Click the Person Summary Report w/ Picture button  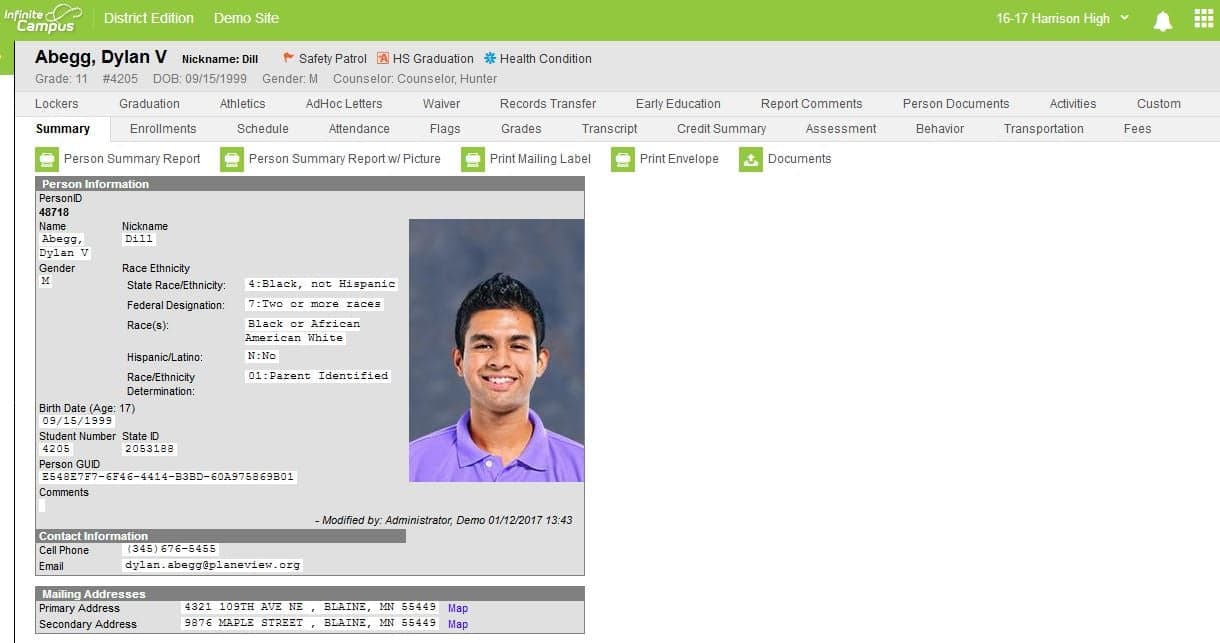(x=331, y=159)
